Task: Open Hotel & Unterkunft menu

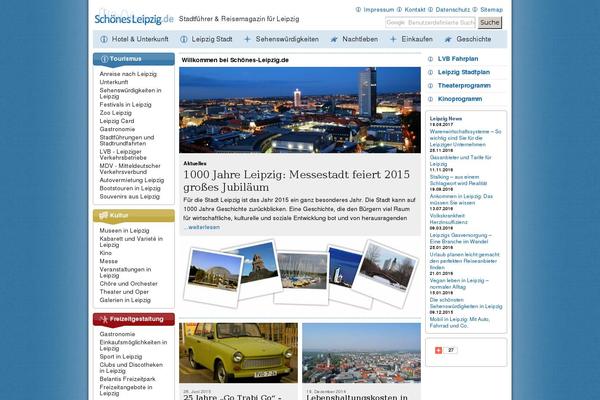Action: point(140,39)
